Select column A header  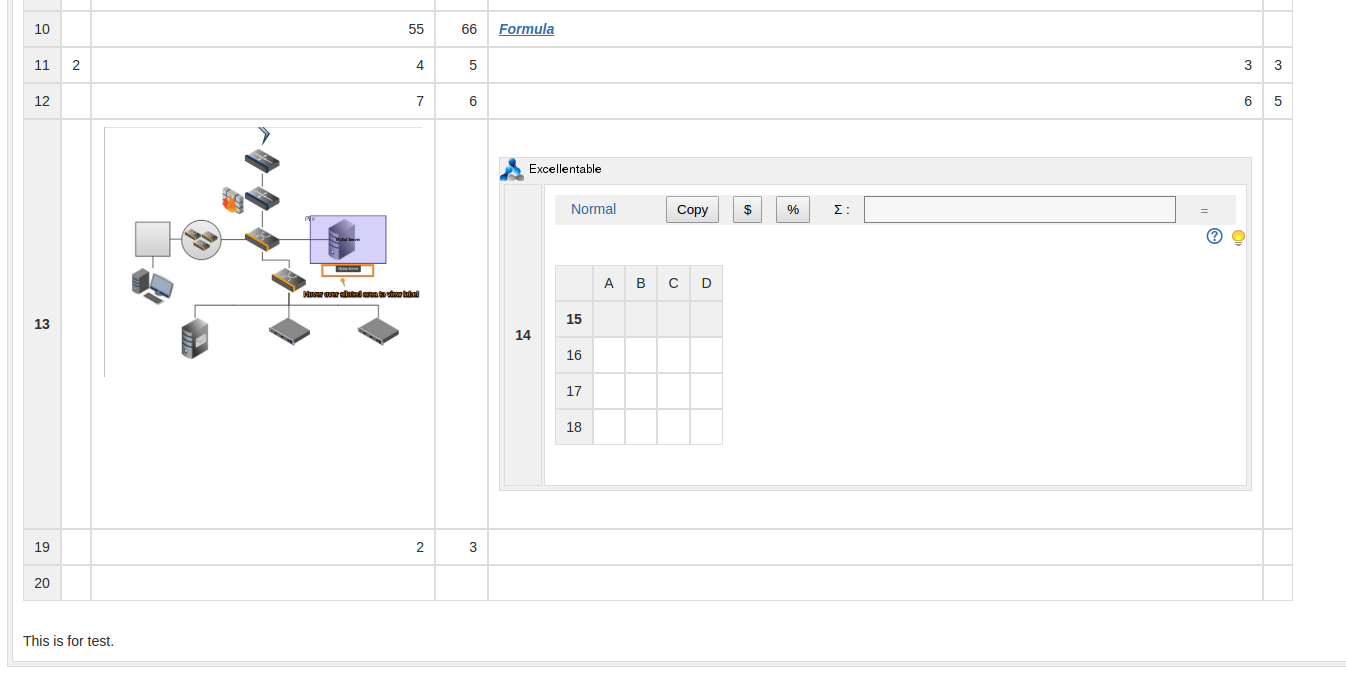[608, 283]
